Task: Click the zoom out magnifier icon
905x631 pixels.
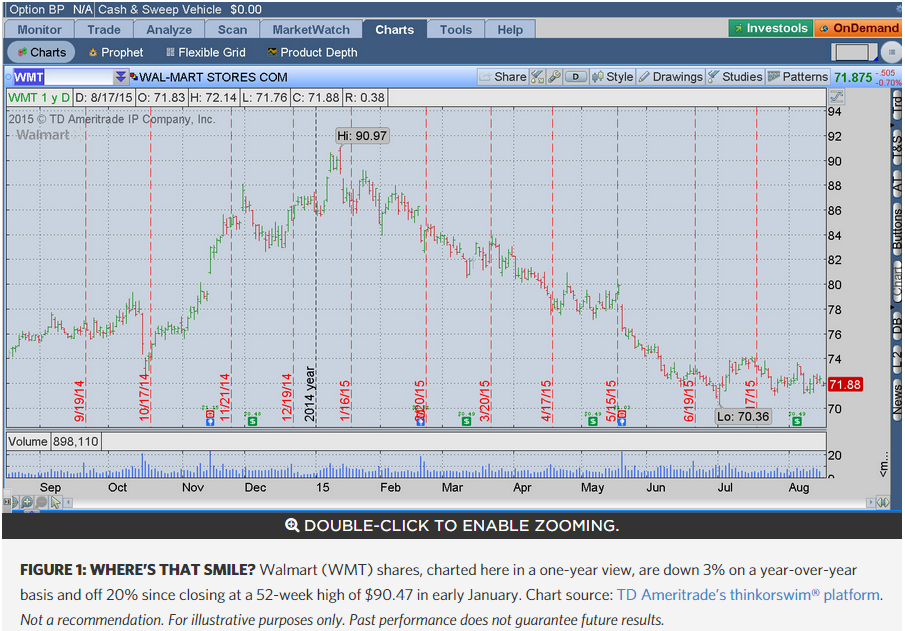Action: [x=41, y=503]
